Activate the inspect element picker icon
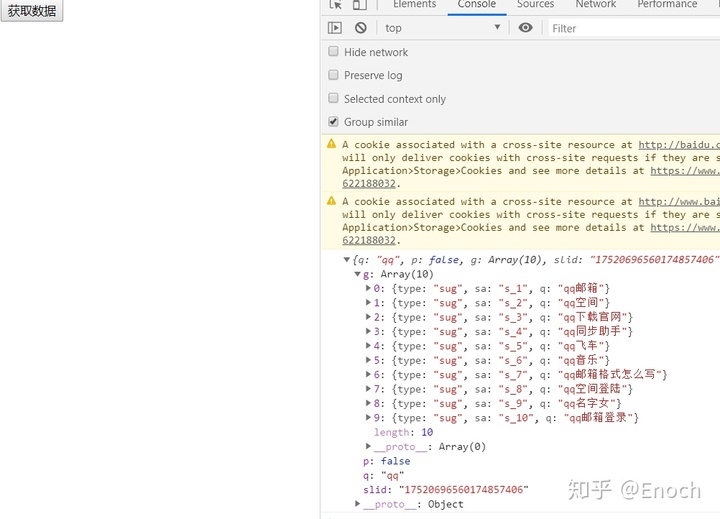Viewport: 720px width, 519px height. point(336,5)
